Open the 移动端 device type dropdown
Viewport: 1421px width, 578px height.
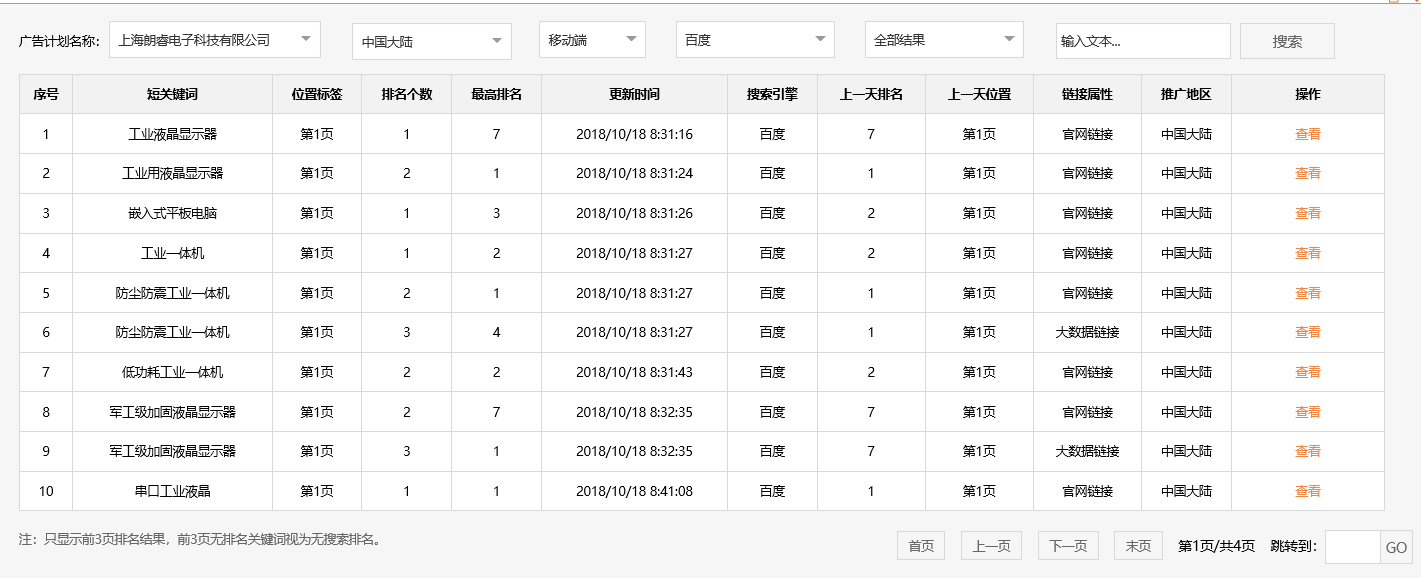[592, 41]
